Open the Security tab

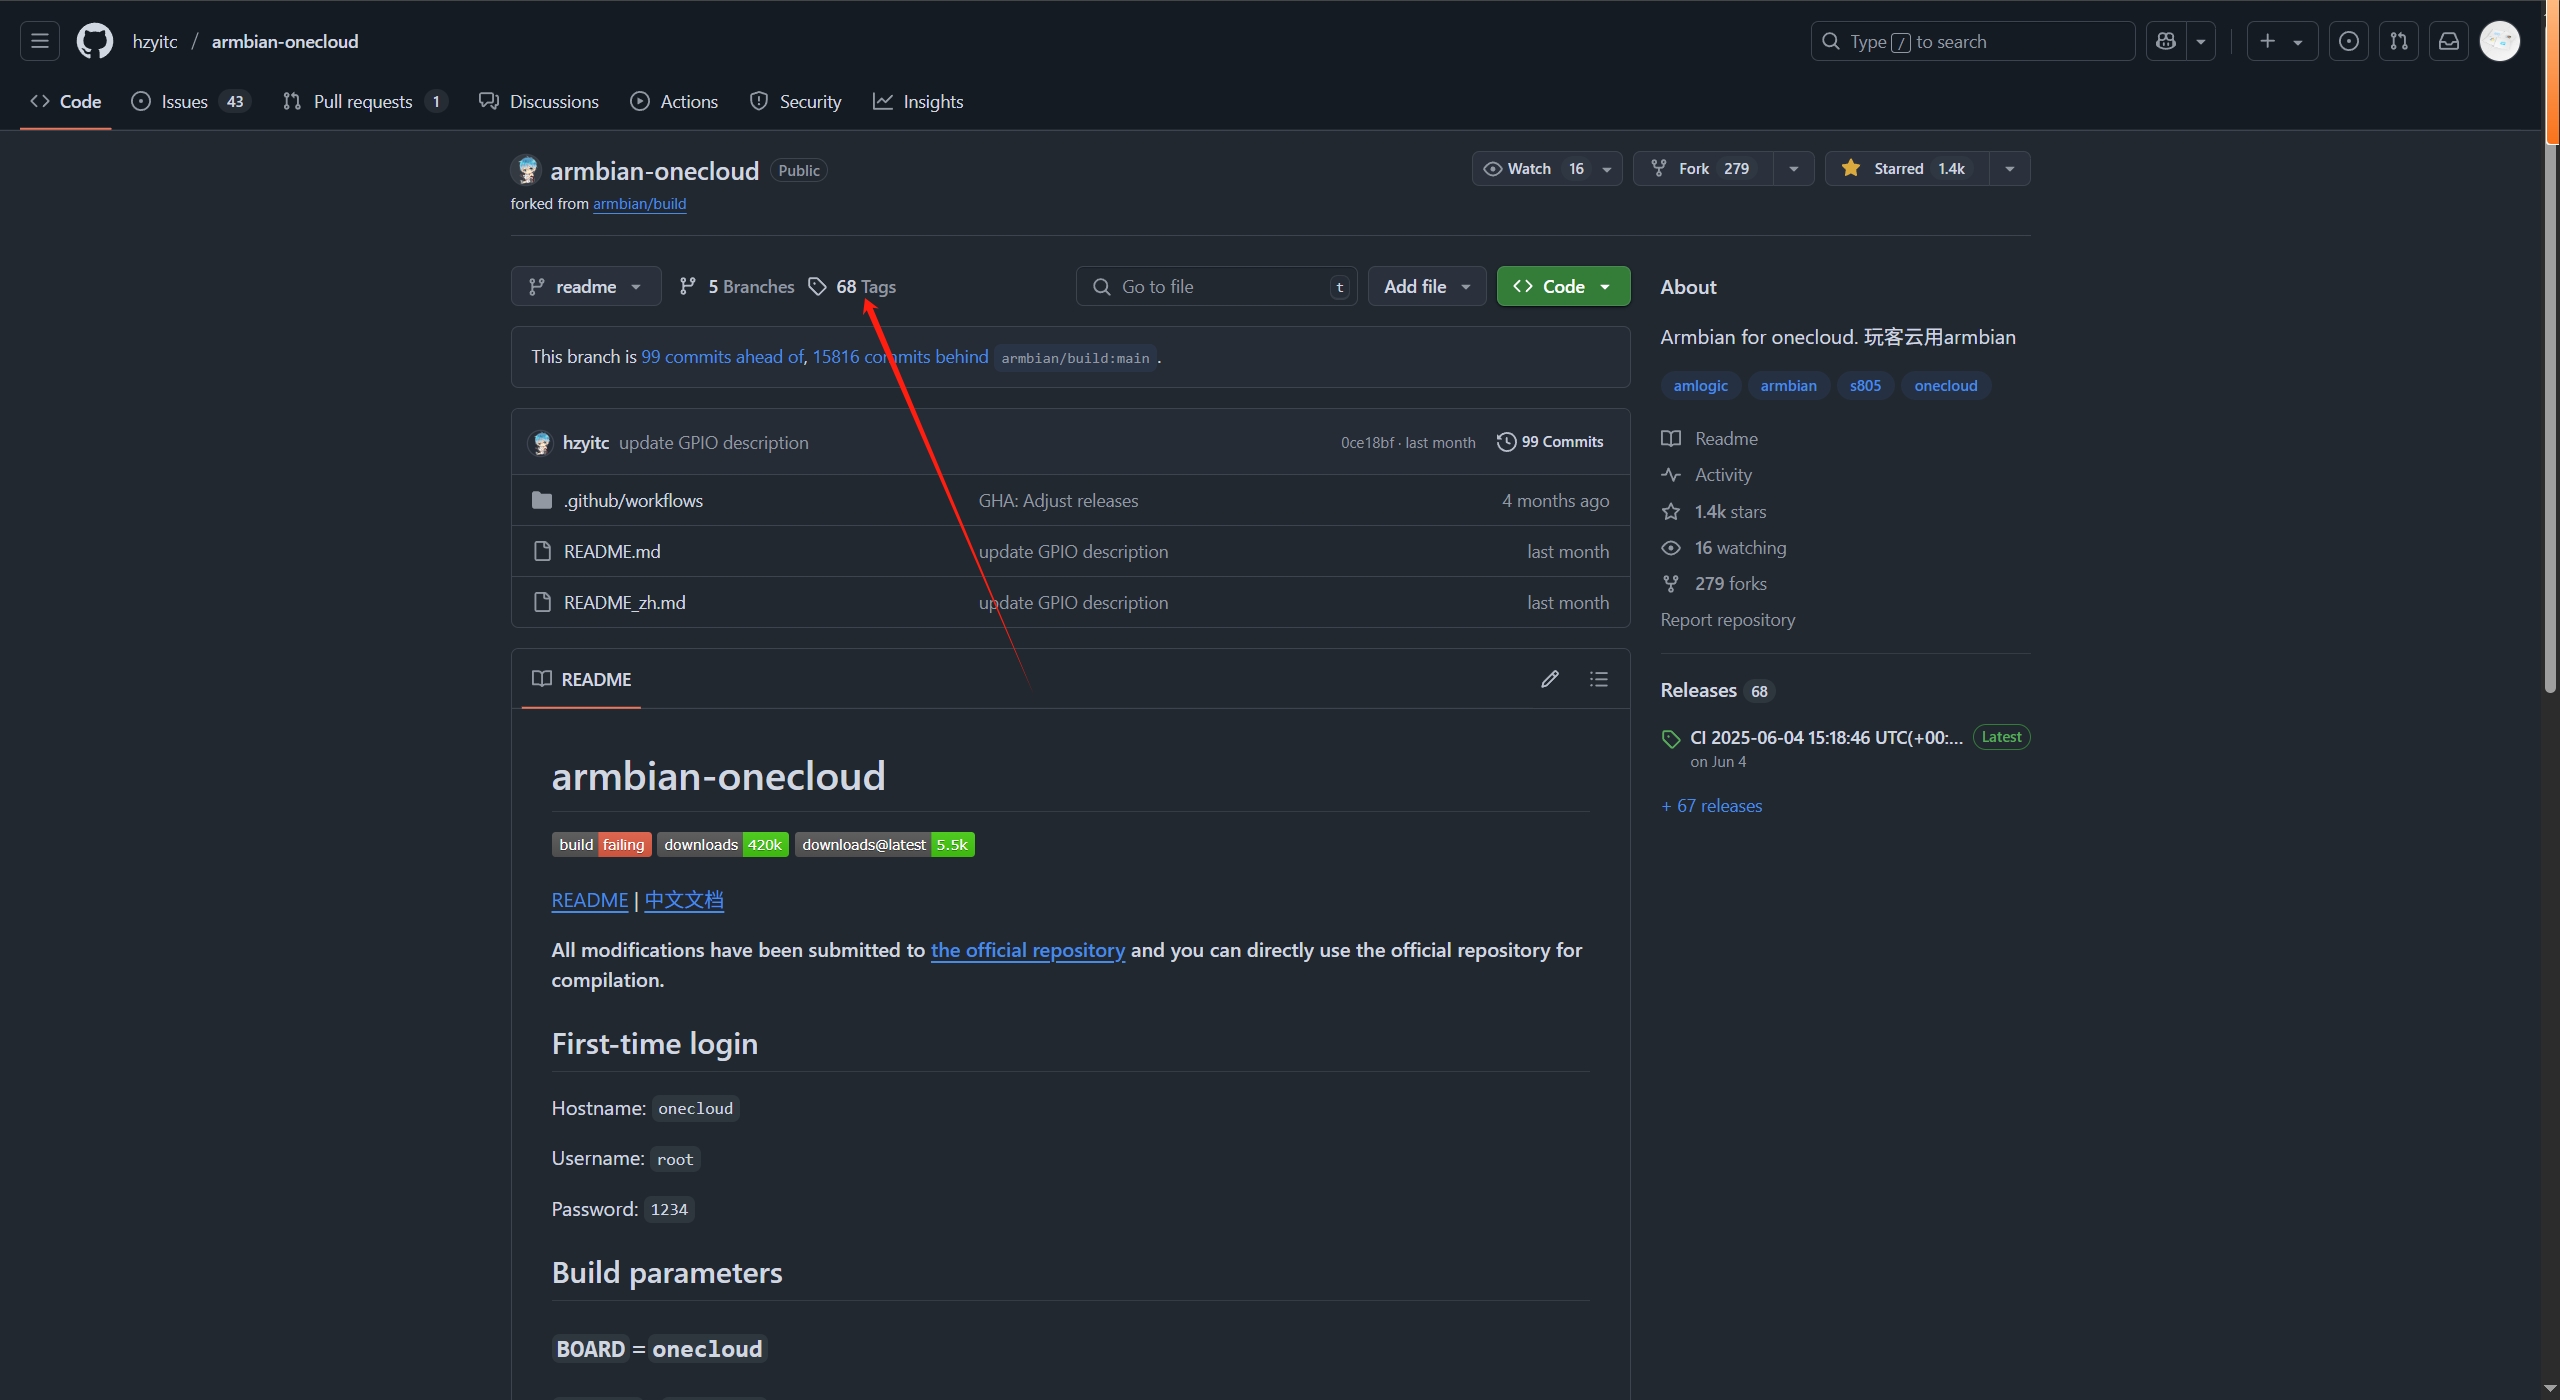[796, 101]
